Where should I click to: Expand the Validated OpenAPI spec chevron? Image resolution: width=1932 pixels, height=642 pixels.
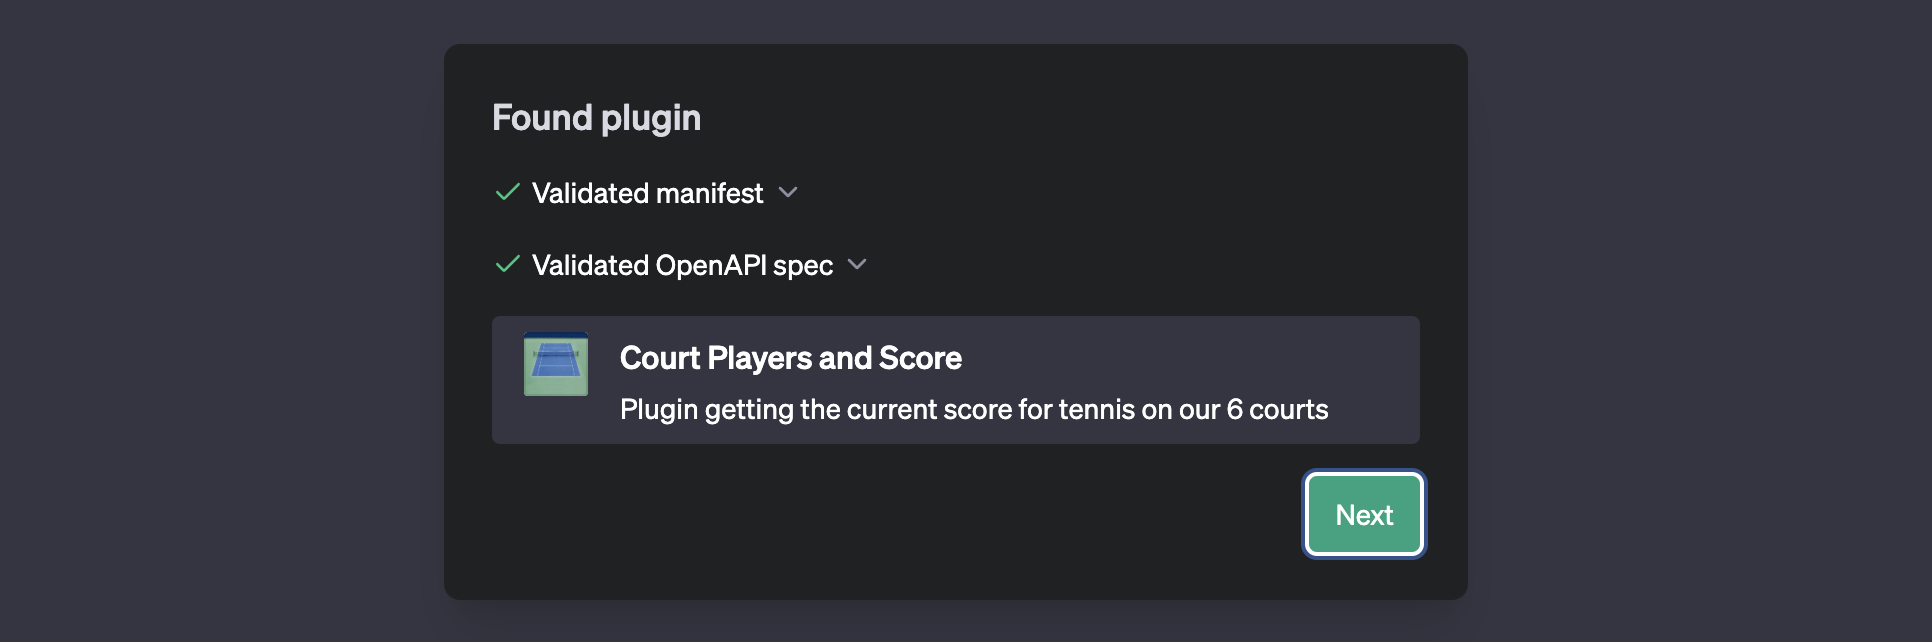(x=857, y=264)
